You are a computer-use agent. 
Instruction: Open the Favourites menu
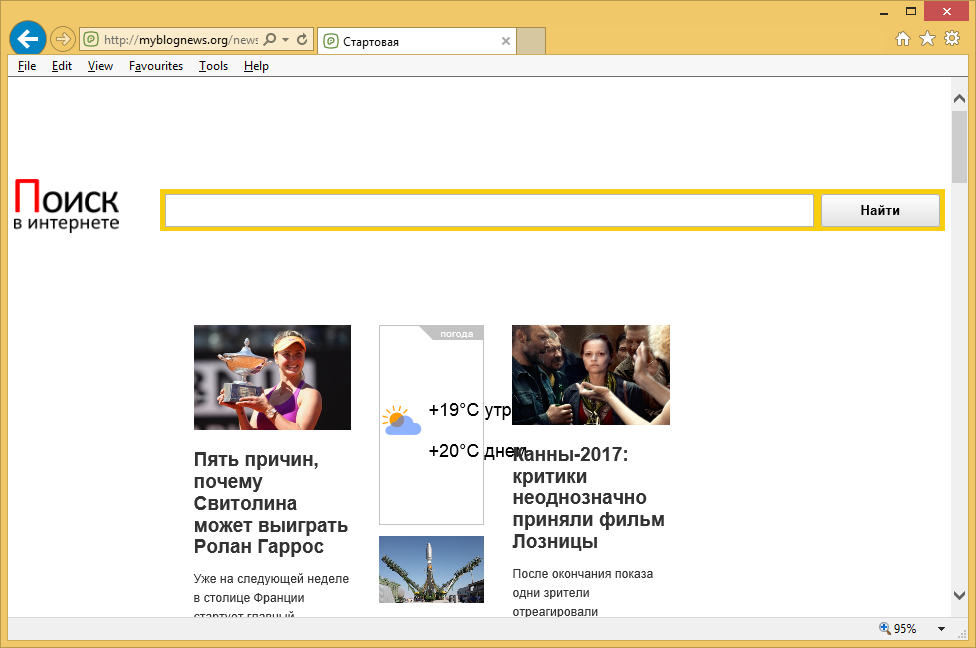(156, 66)
